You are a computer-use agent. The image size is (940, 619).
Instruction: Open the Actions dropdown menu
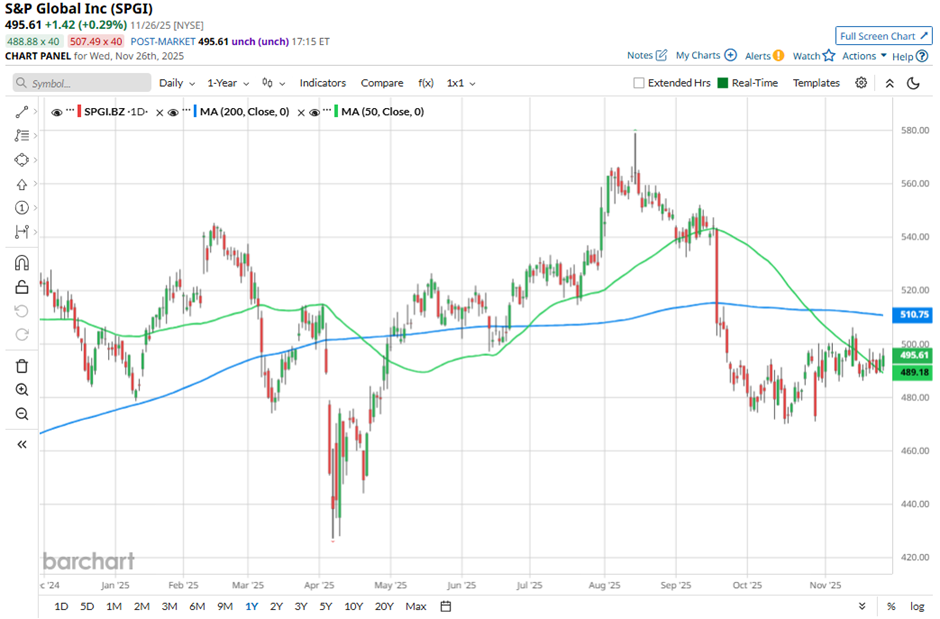click(864, 56)
